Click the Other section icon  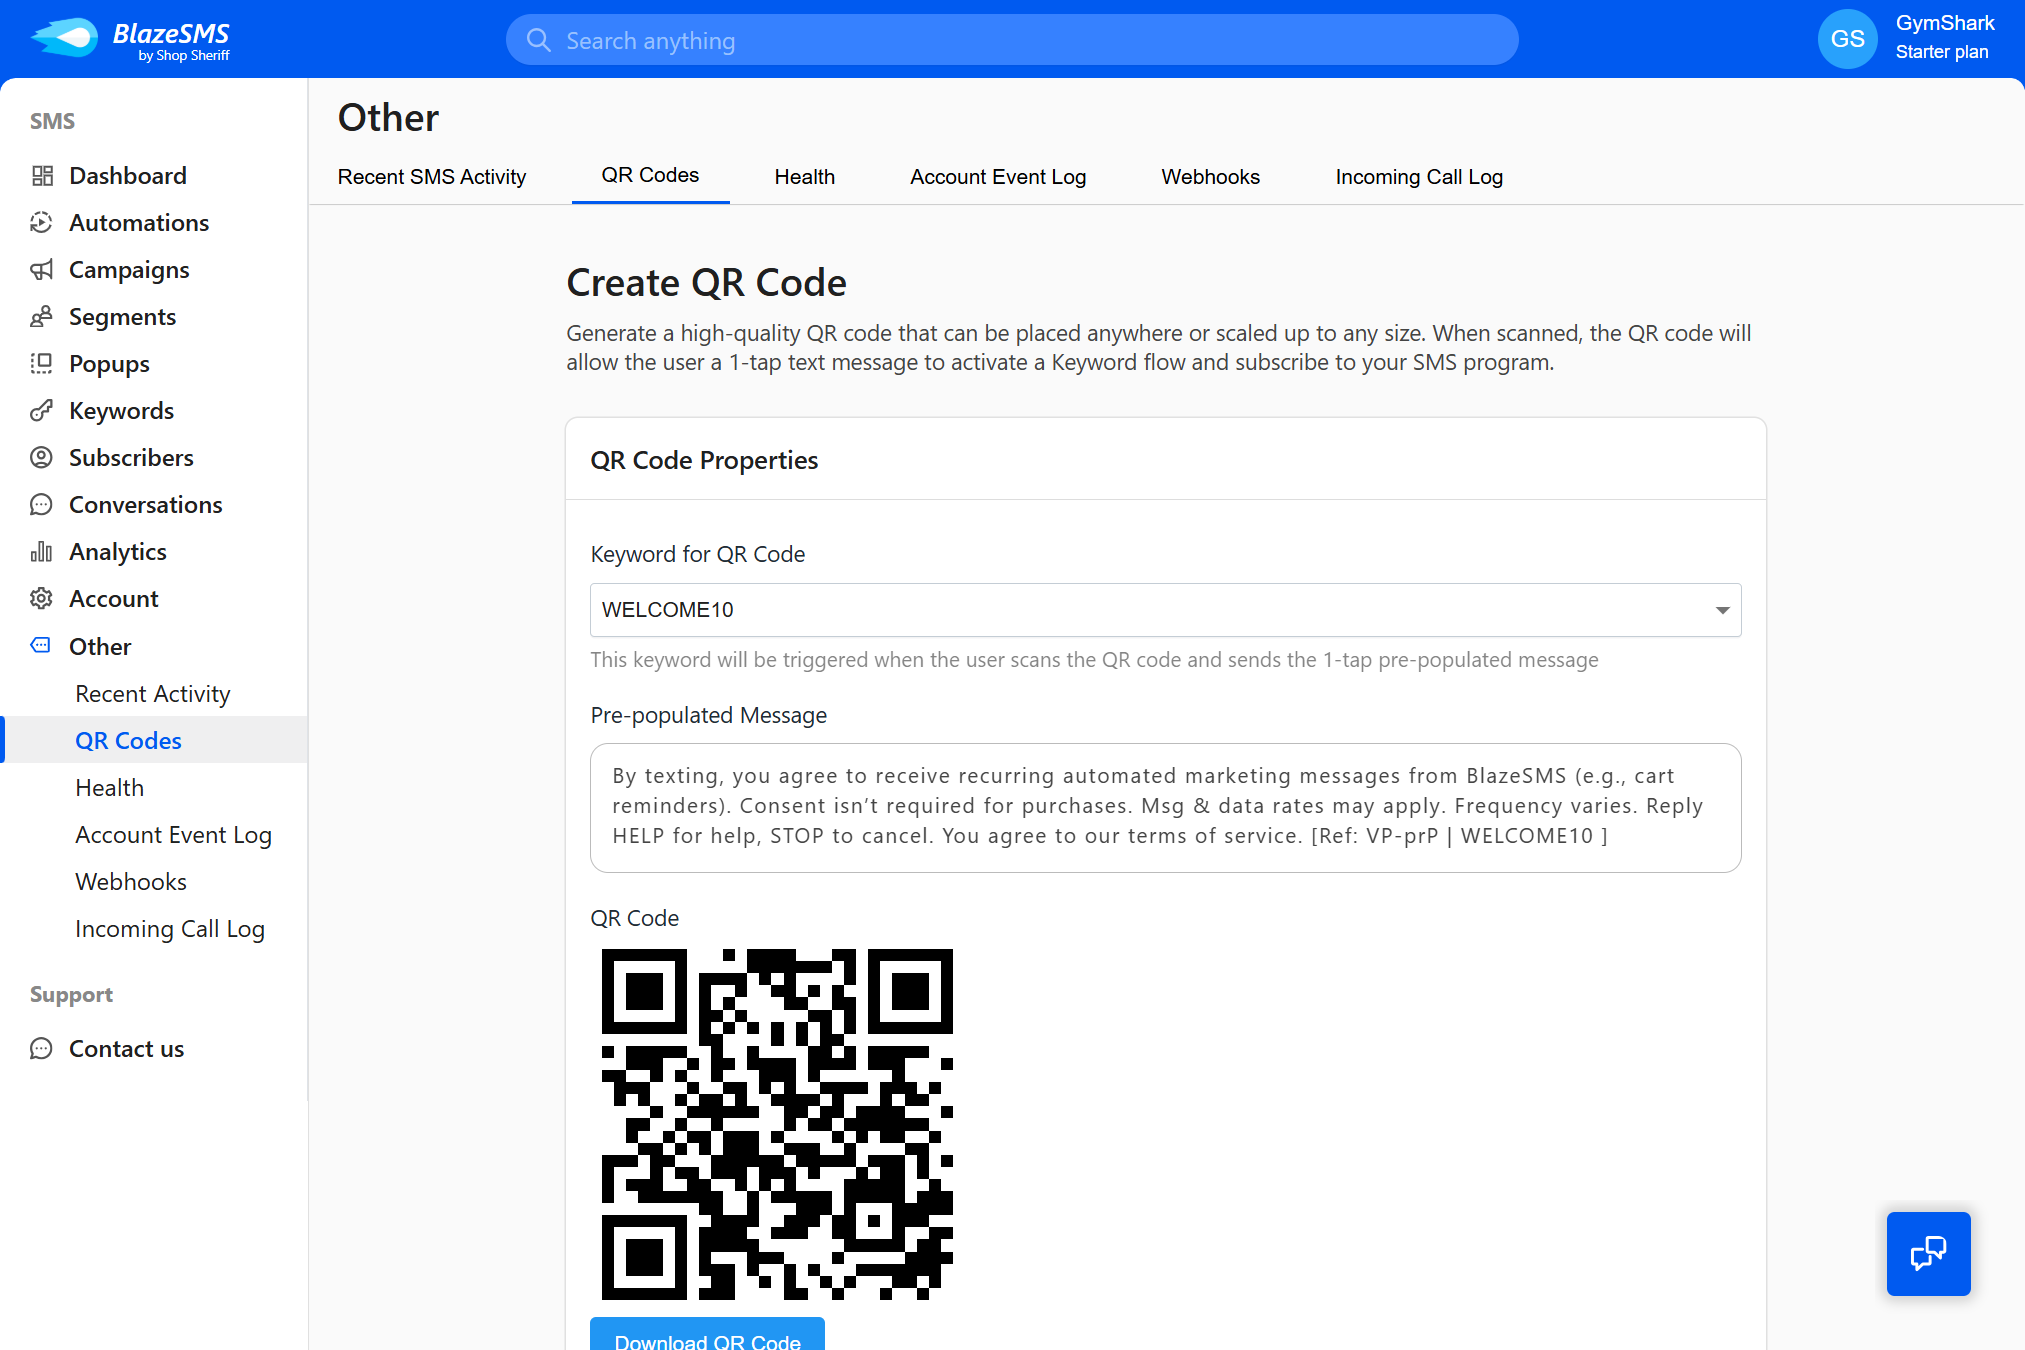[x=42, y=646]
